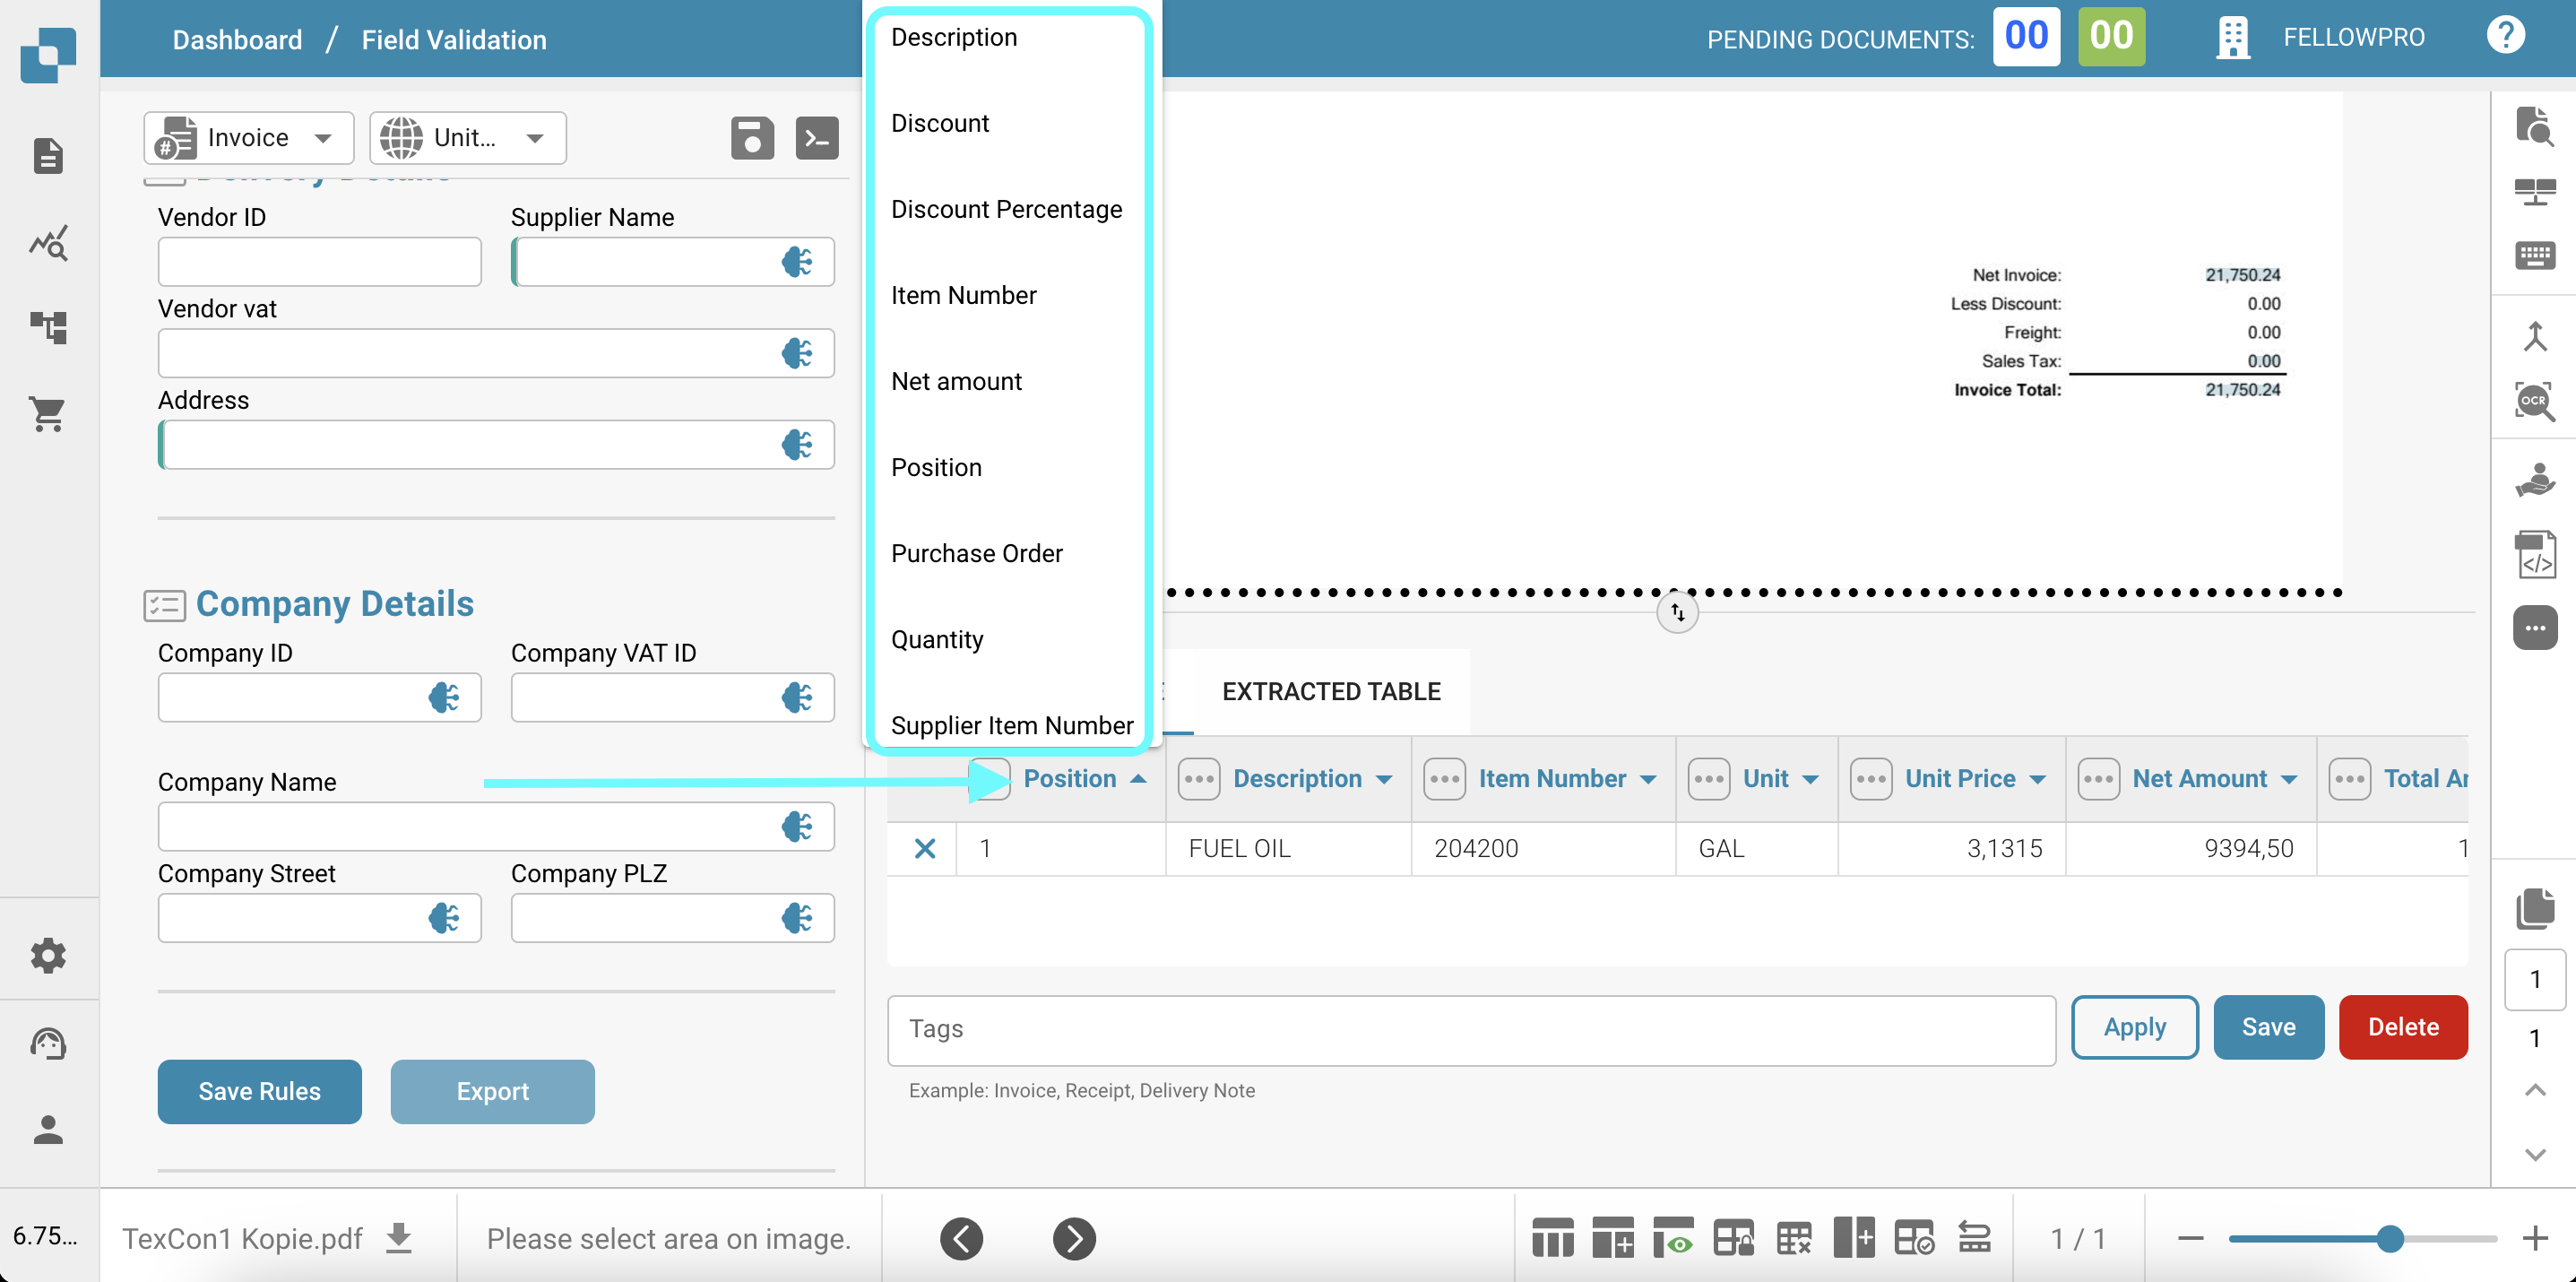
Task: Open the shopping cart sidebar icon
Action: 47,413
